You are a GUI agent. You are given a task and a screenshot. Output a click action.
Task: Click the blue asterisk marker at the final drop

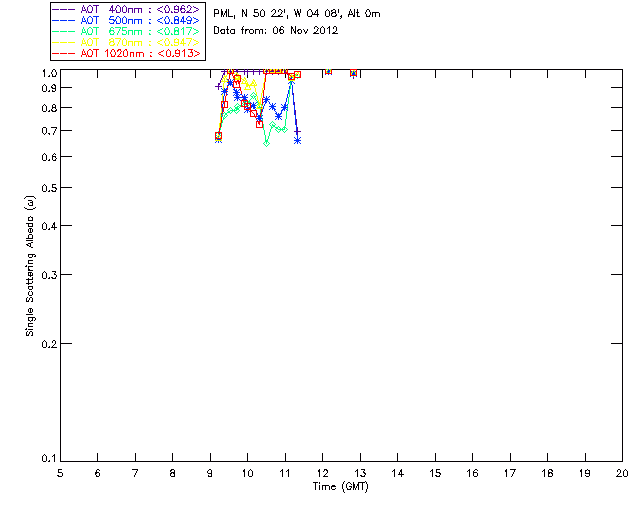click(x=298, y=140)
